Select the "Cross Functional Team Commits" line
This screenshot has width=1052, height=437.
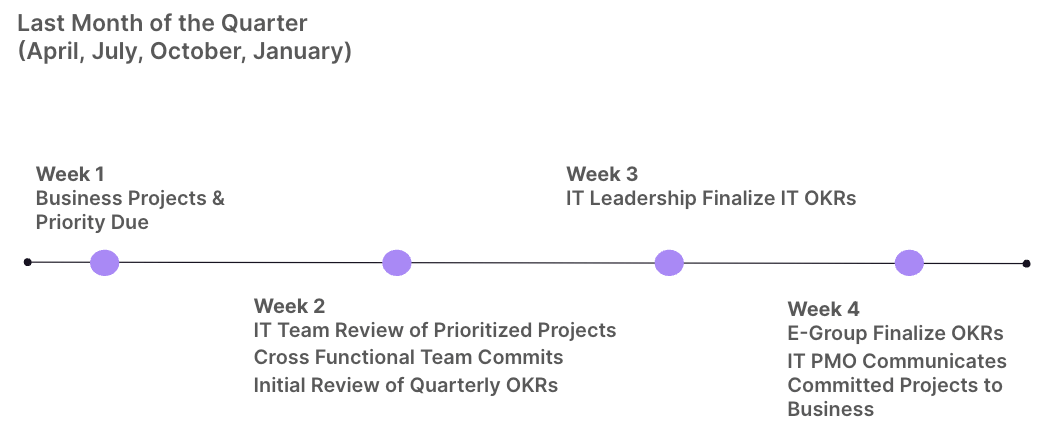(408, 357)
